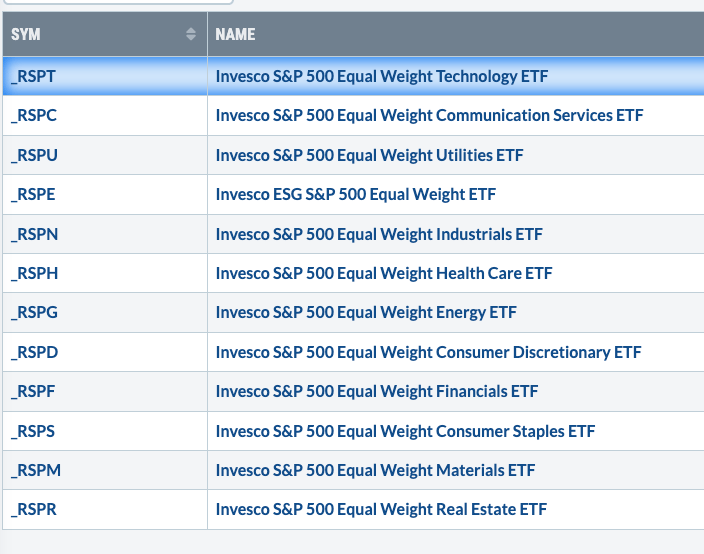Image resolution: width=704 pixels, height=554 pixels.
Task: Click the _RSPF ticker symbol
Action: click(34, 391)
